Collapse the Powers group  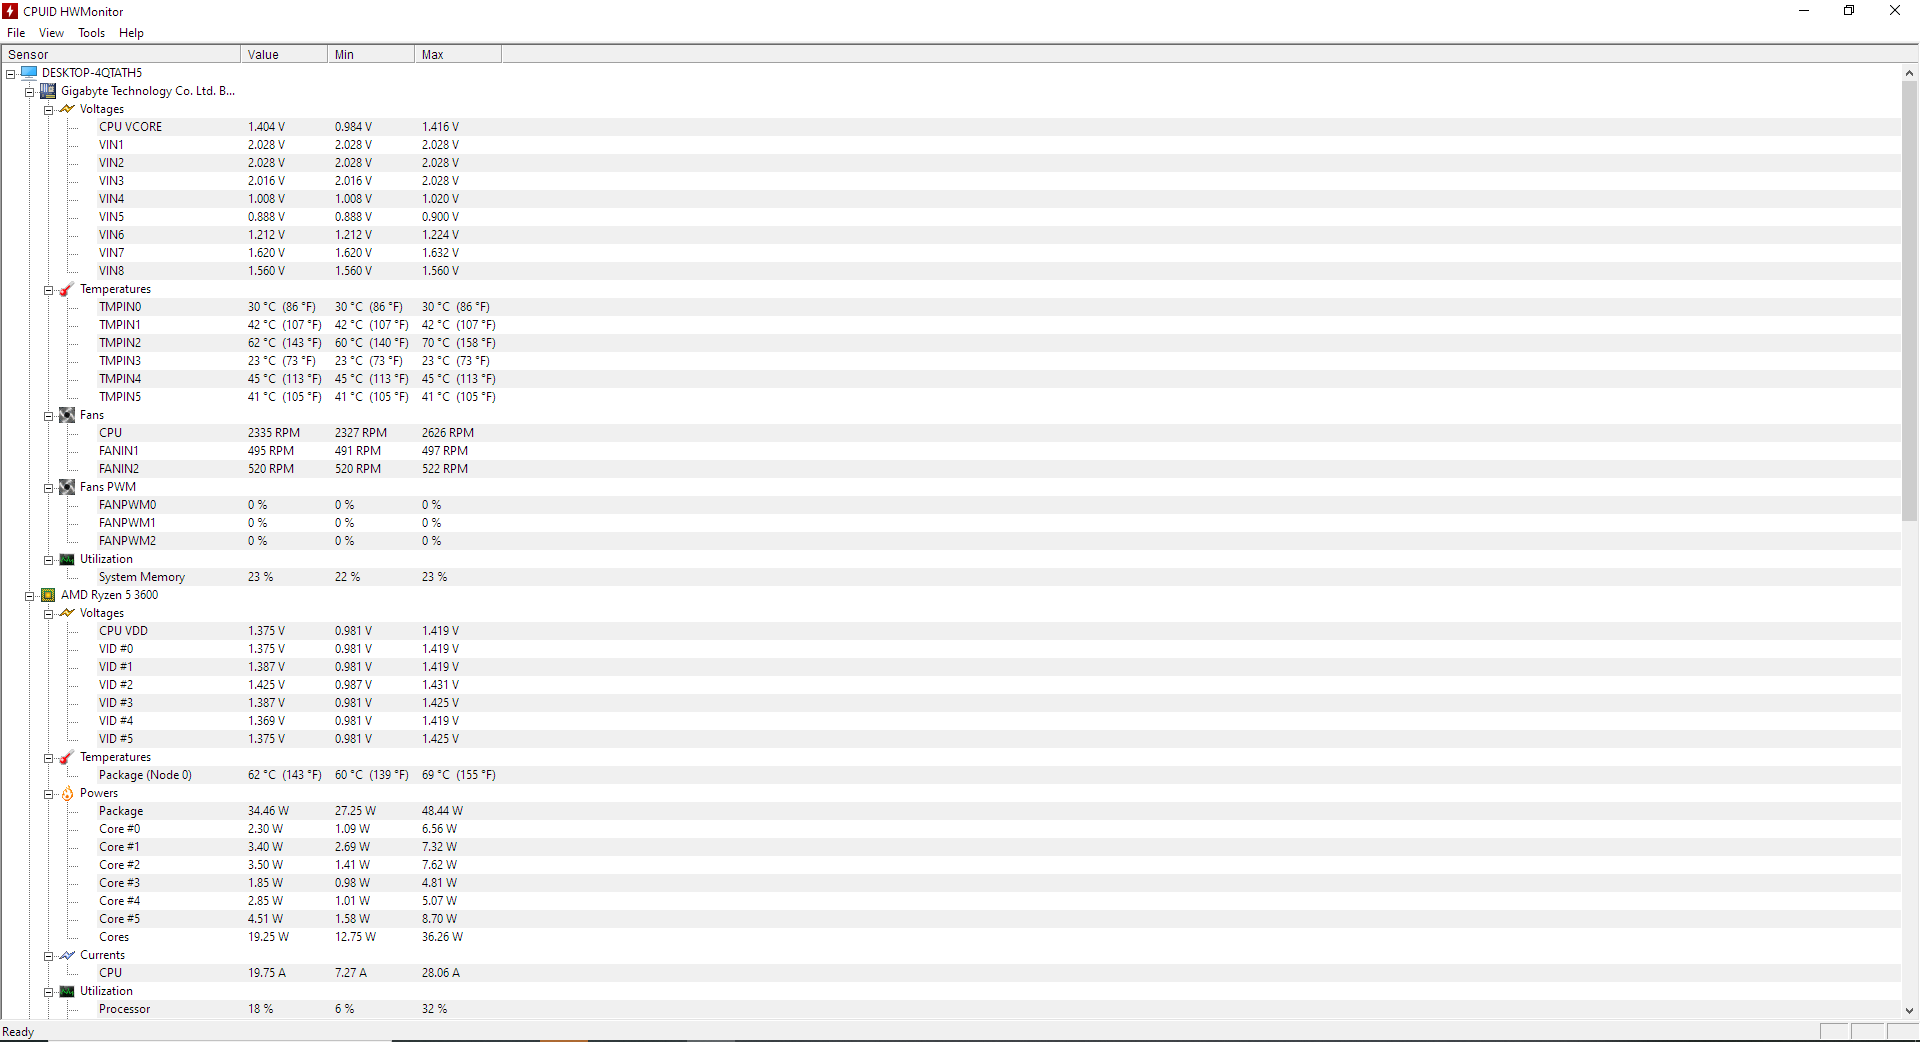pyautogui.click(x=48, y=793)
